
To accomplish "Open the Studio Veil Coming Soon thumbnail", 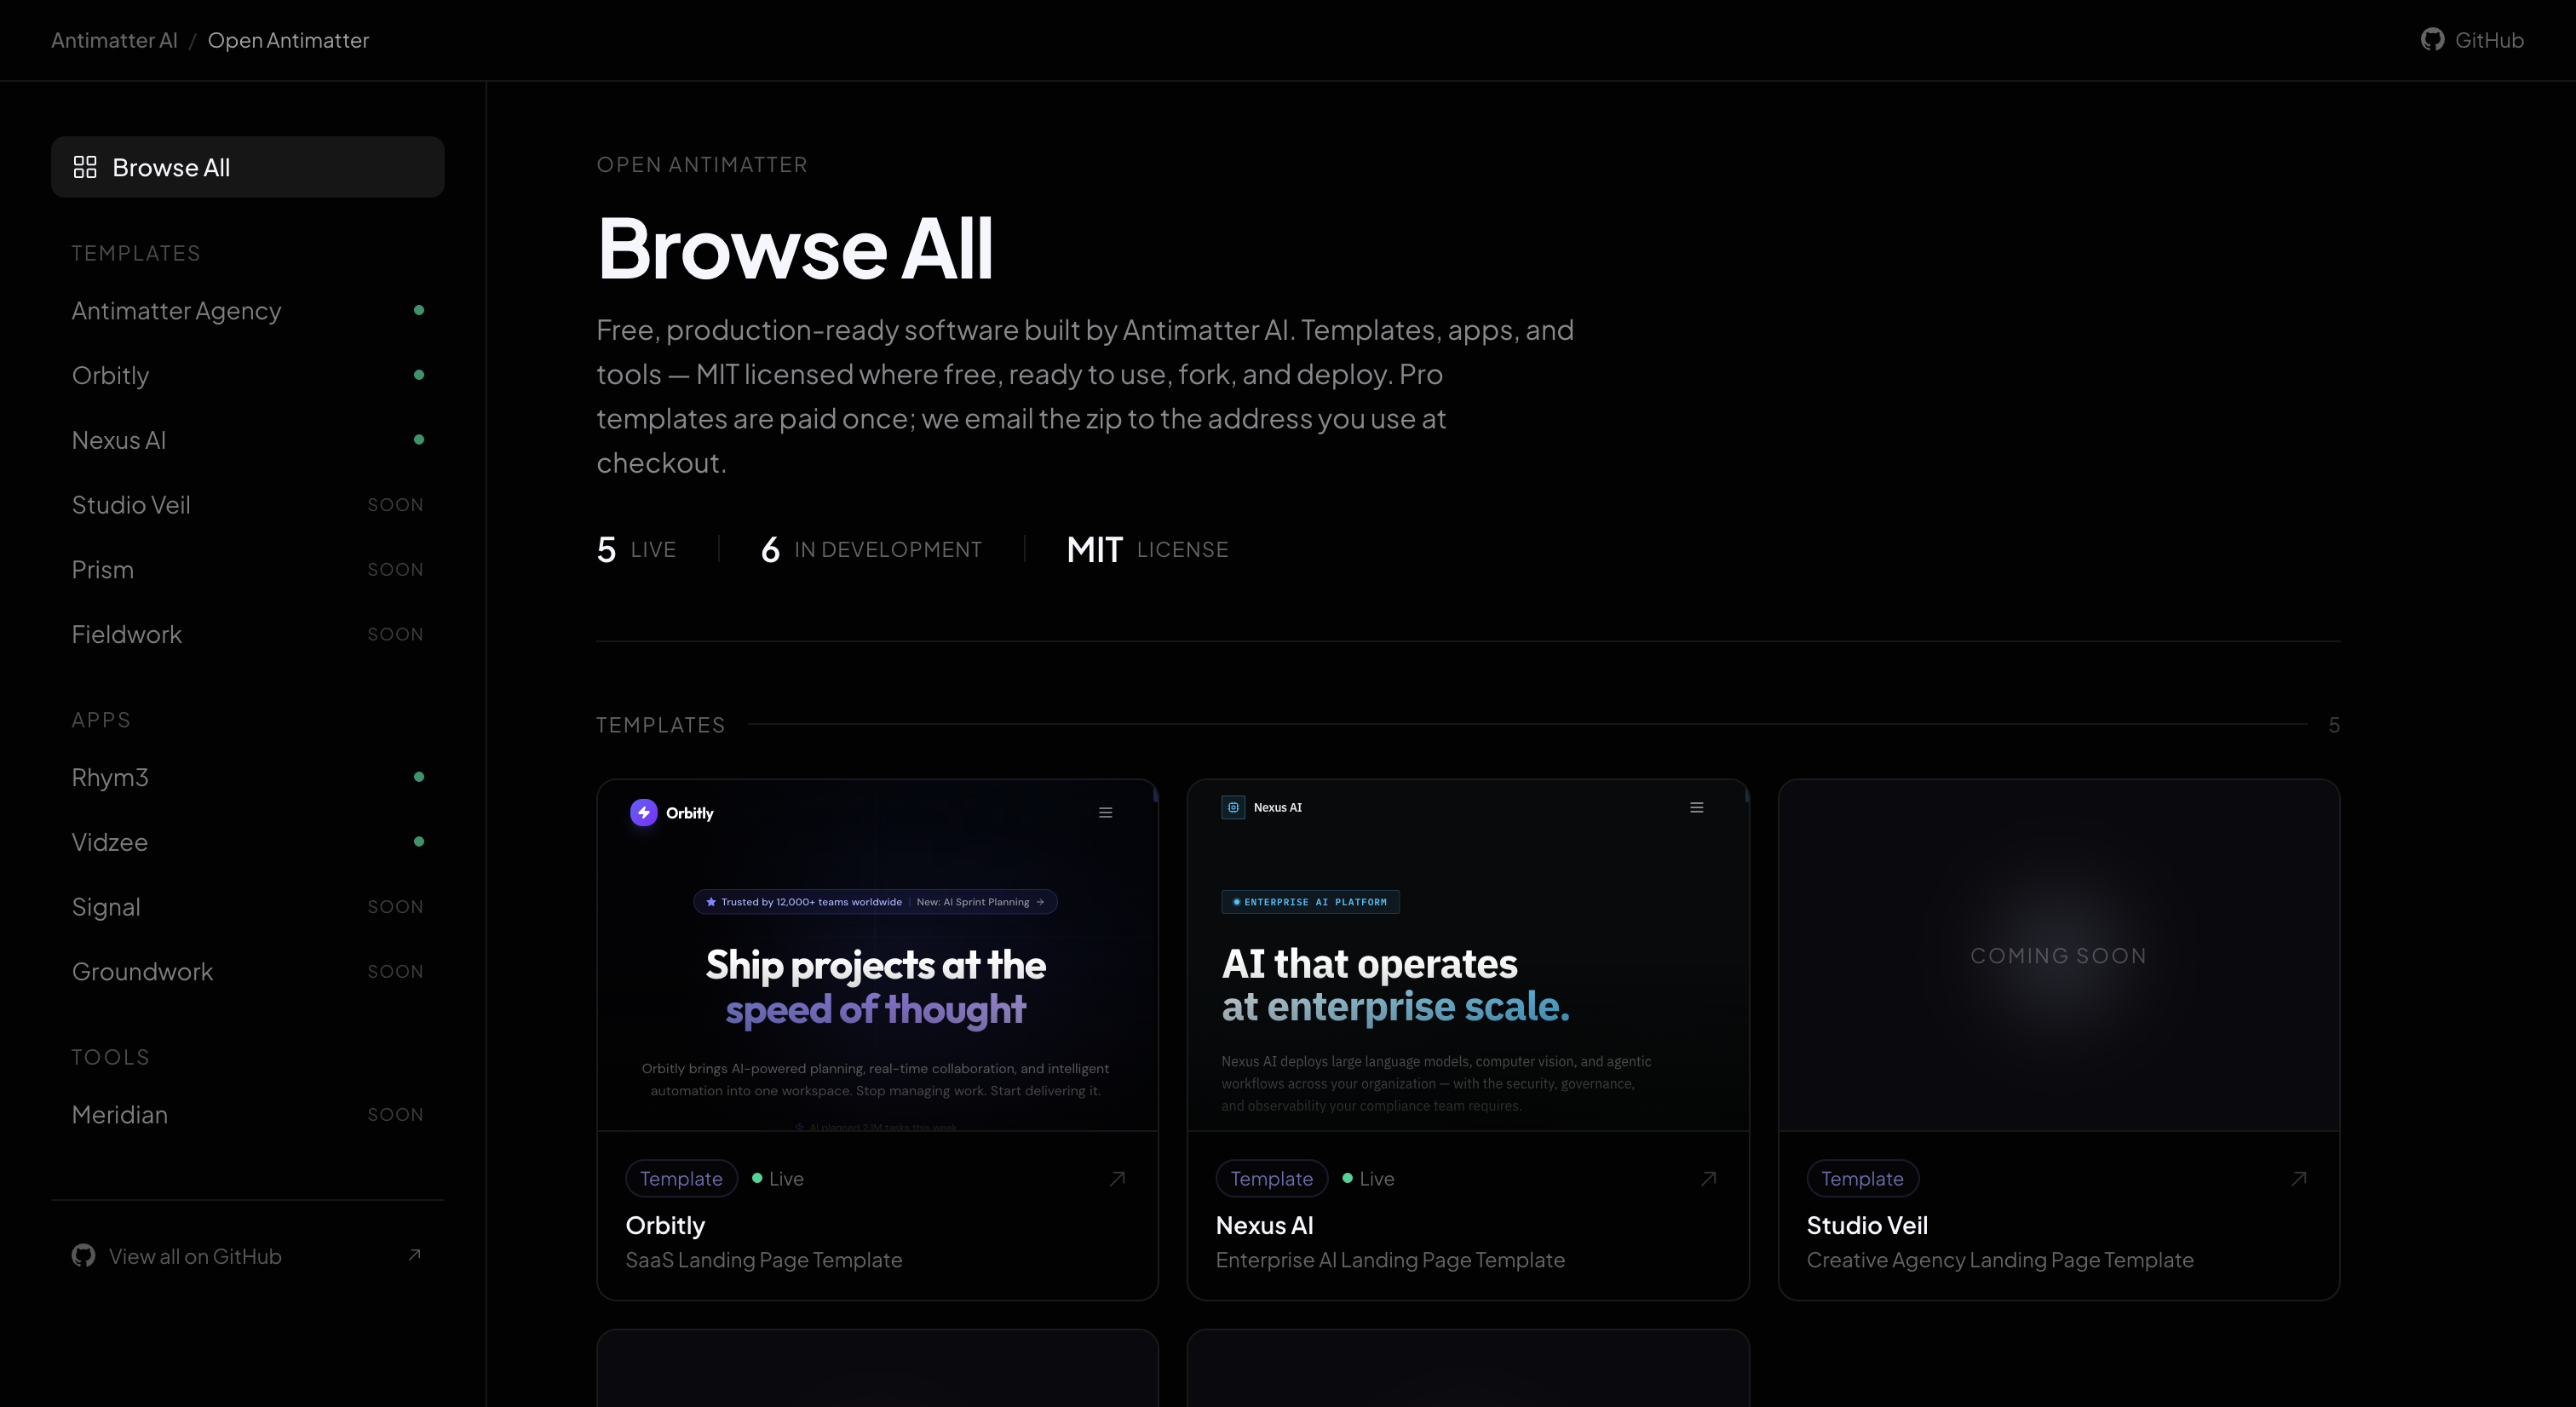I will (2058, 955).
